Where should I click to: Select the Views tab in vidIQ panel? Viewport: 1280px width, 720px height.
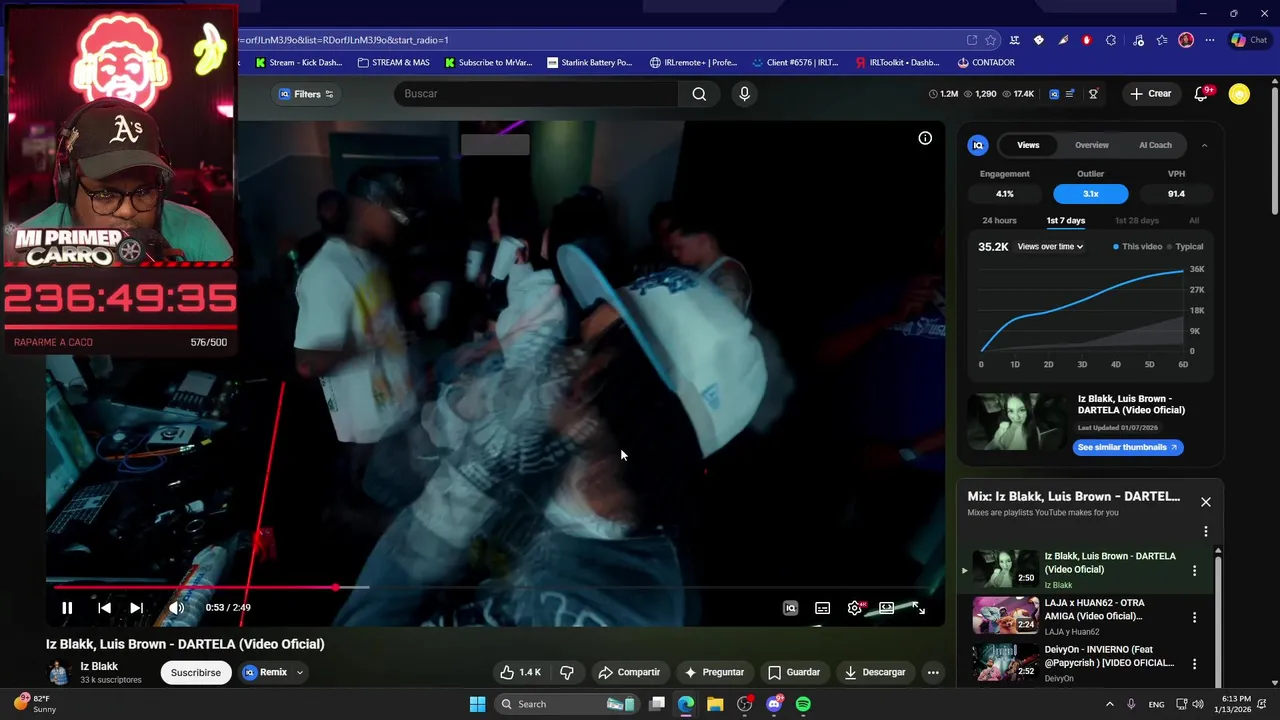(1028, 145)
